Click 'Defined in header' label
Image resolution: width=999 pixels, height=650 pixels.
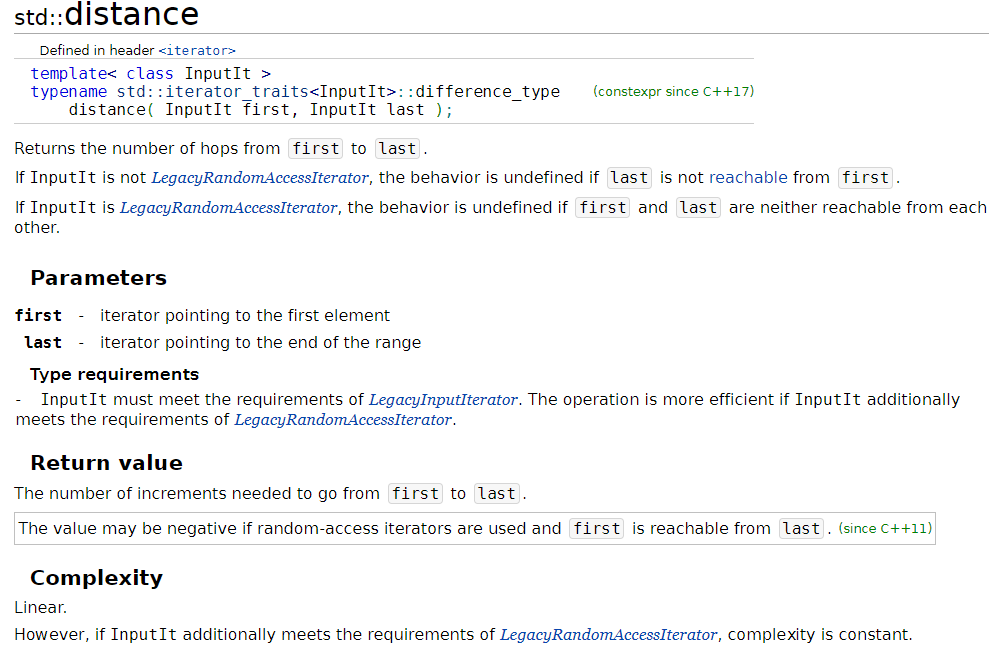97,50
